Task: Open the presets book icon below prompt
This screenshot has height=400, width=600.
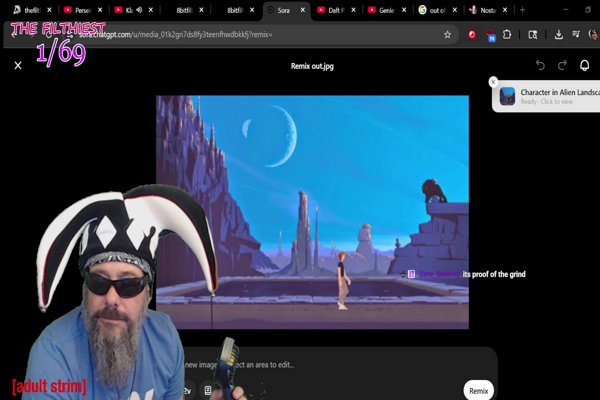Action: [208, 390]
